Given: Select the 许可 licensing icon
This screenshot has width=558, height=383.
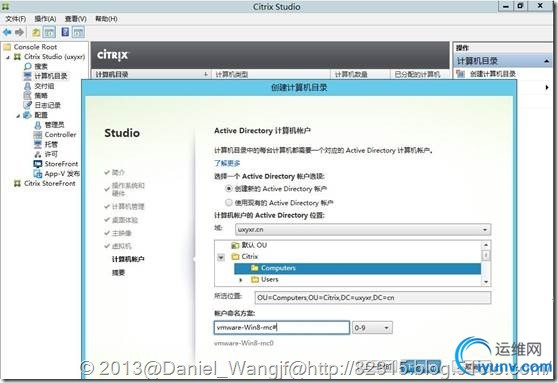Looking at the screenshot, I should point(38,154).
